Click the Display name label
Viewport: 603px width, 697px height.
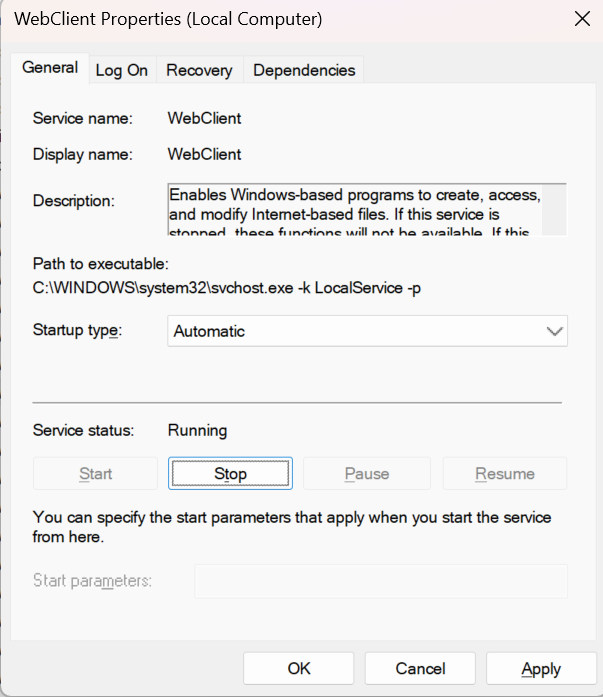[x=83, y=154]
